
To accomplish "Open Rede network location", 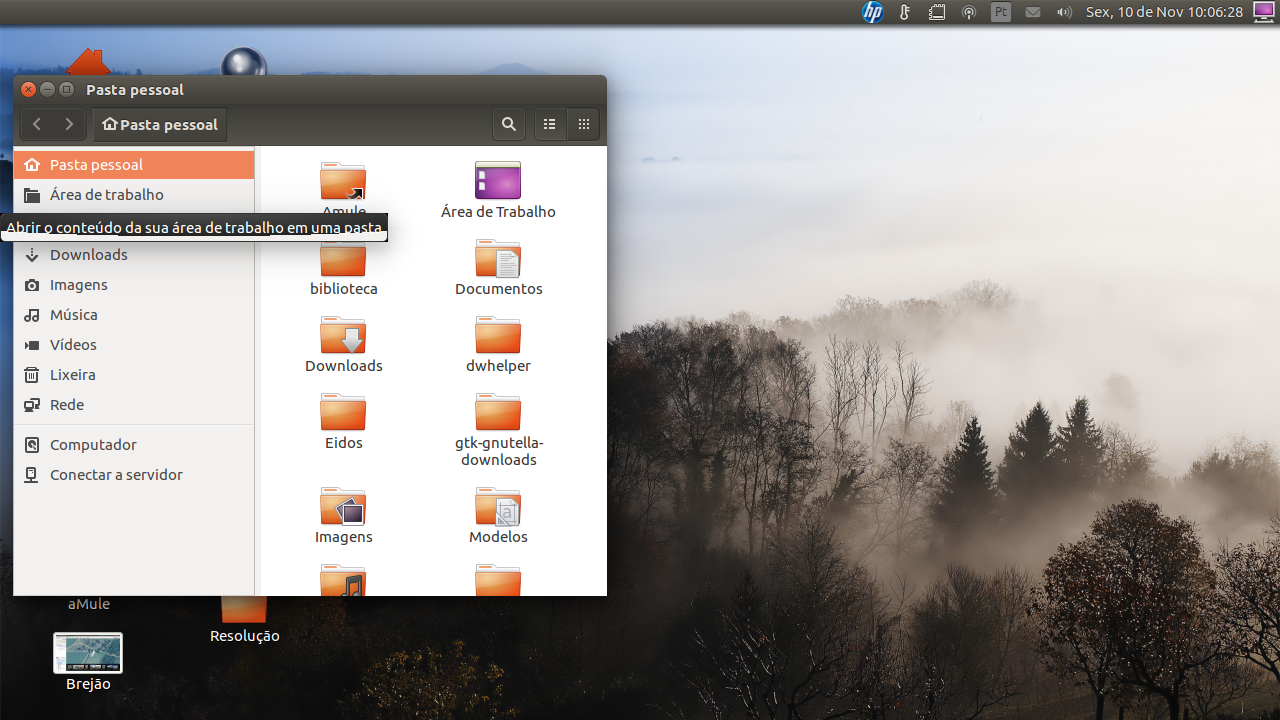I will point(134,405).
